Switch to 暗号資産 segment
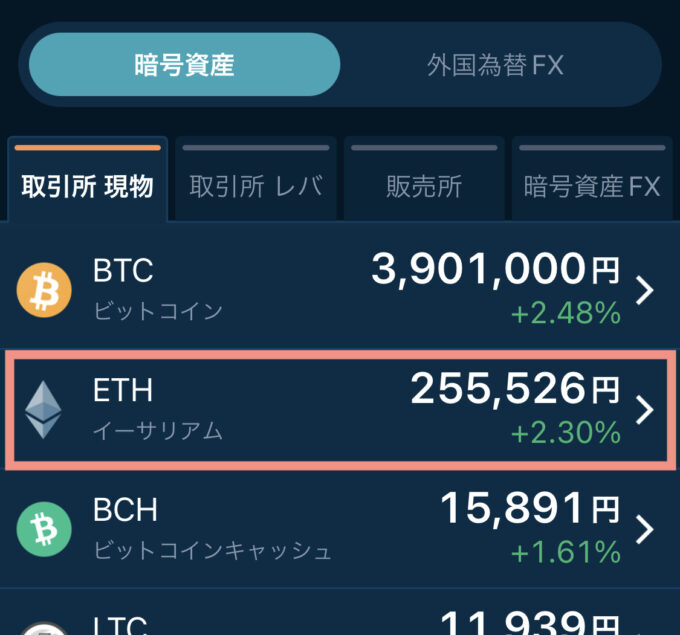This screenshot has width=680, height=635. tap(184, 64)
